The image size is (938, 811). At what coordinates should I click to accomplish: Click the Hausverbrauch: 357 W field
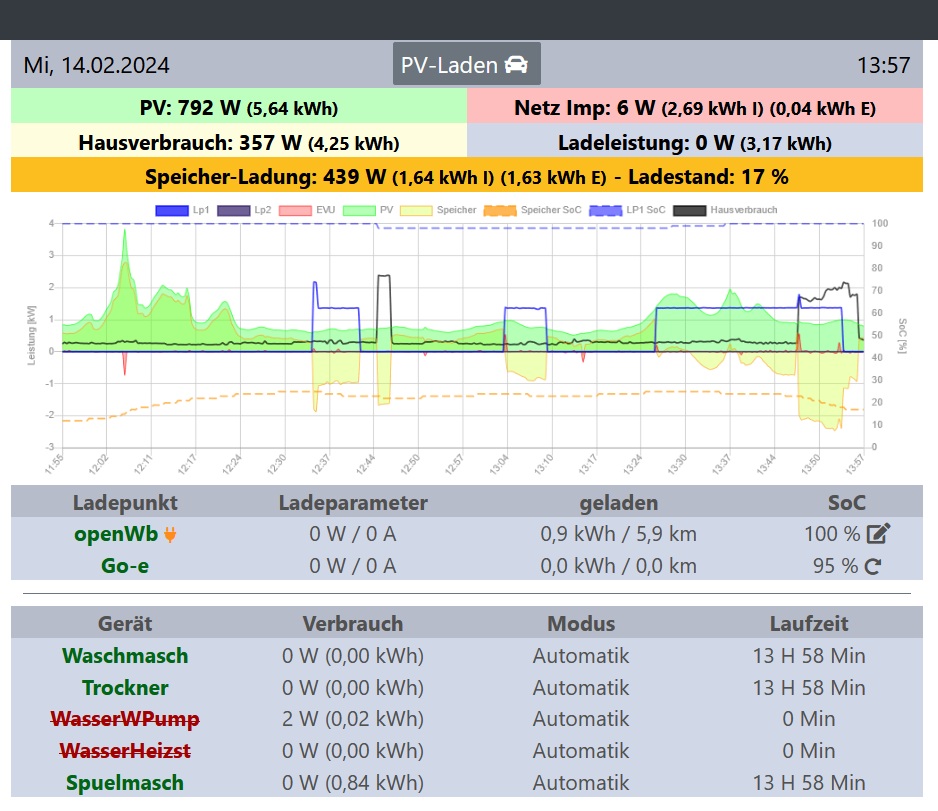[x=239, y=141]
